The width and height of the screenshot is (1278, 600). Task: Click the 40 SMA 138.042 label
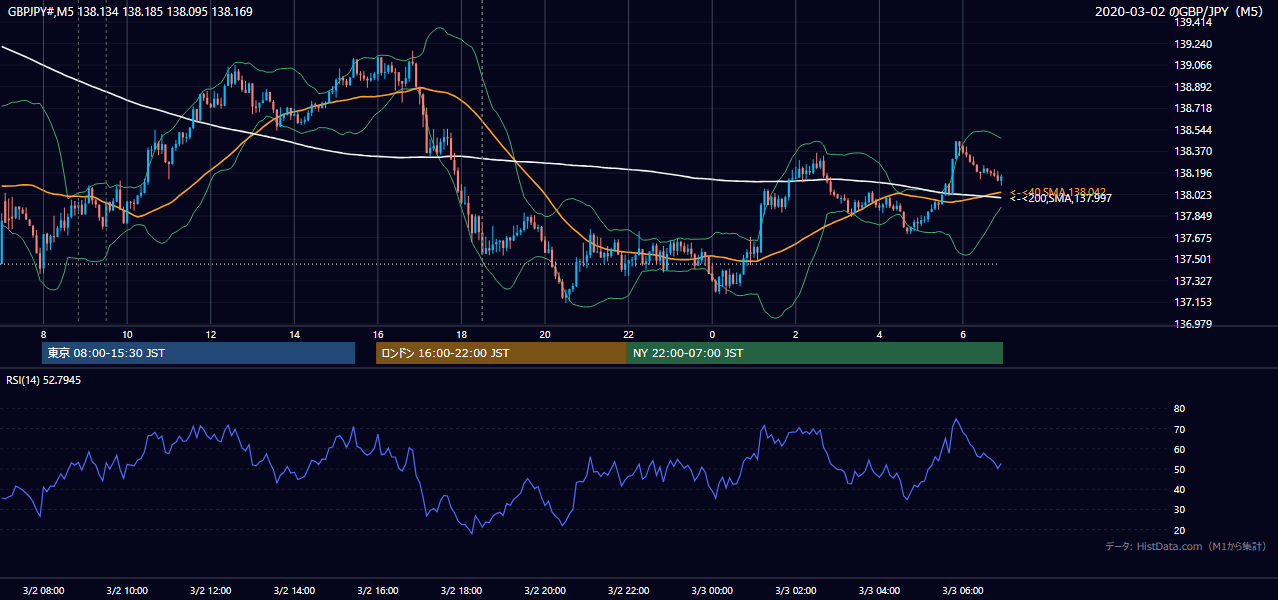(1061, 191)
